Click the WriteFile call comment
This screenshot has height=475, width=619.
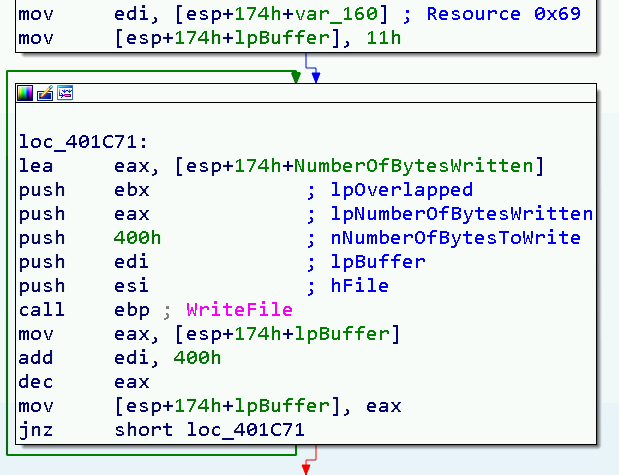(x=239, y=310)
